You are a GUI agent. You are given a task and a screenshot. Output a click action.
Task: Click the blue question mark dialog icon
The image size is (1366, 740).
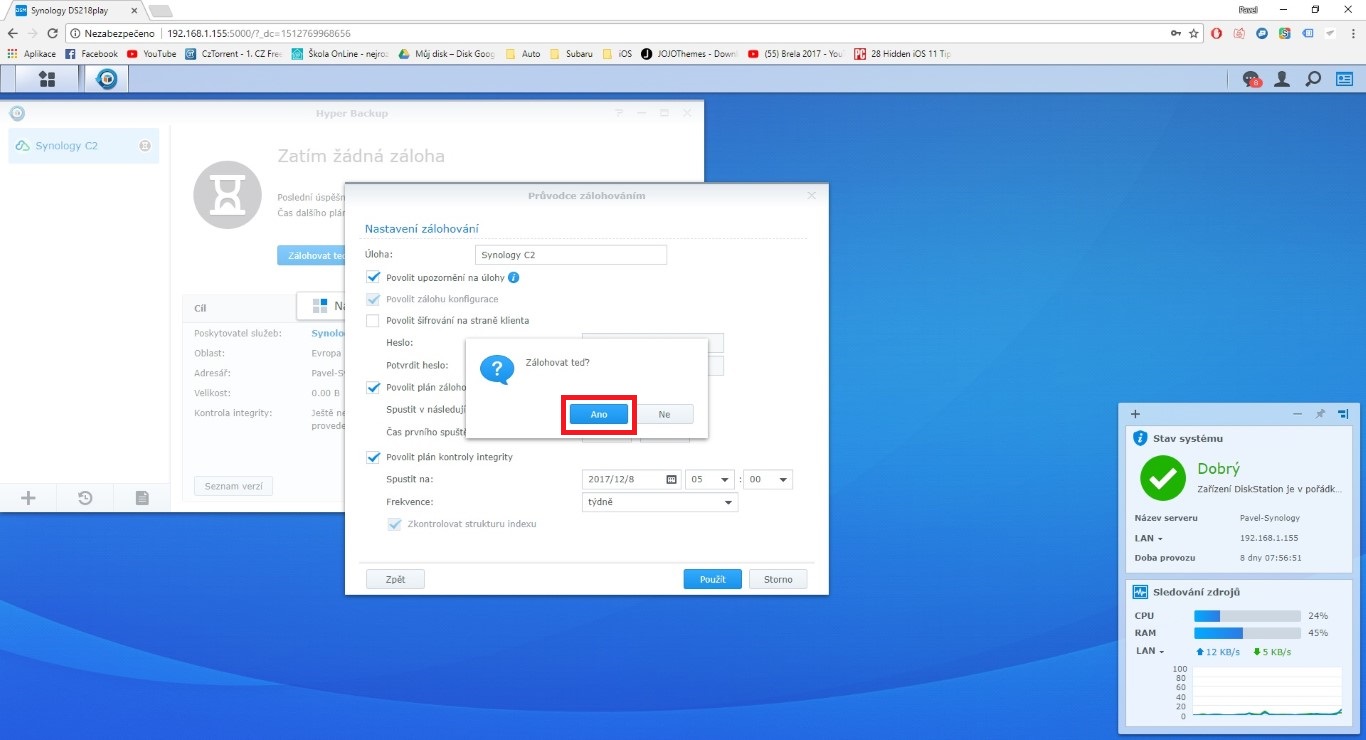[496, 368]
